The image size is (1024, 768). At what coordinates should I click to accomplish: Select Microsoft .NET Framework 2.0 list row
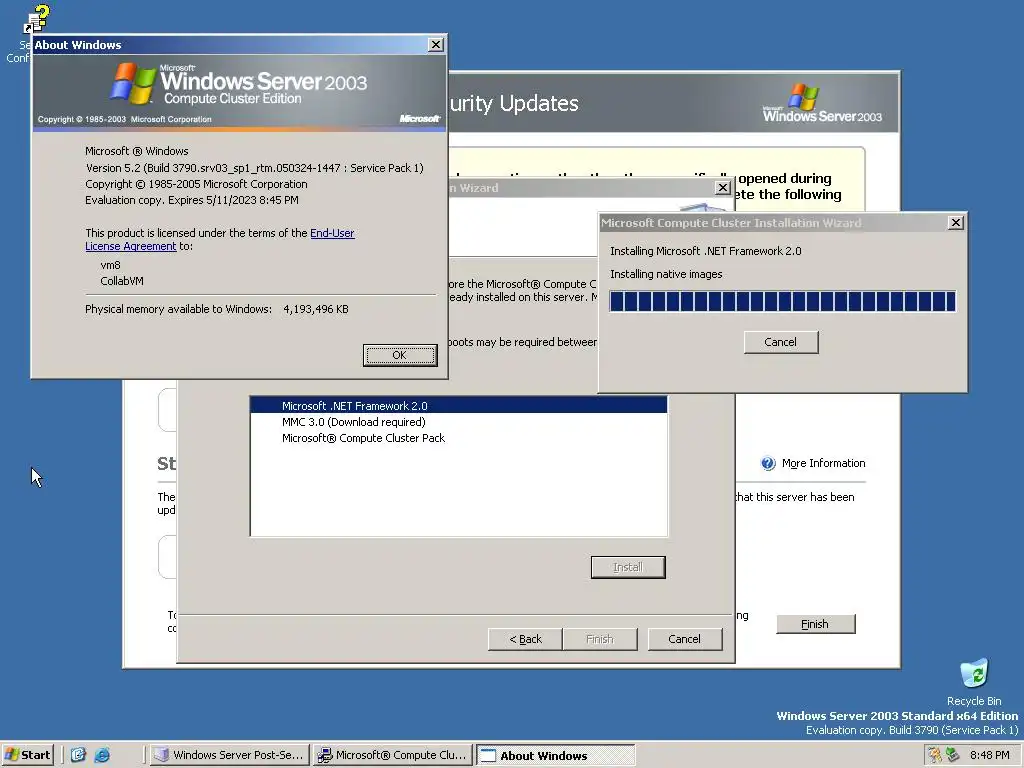[x=458, y=406]
